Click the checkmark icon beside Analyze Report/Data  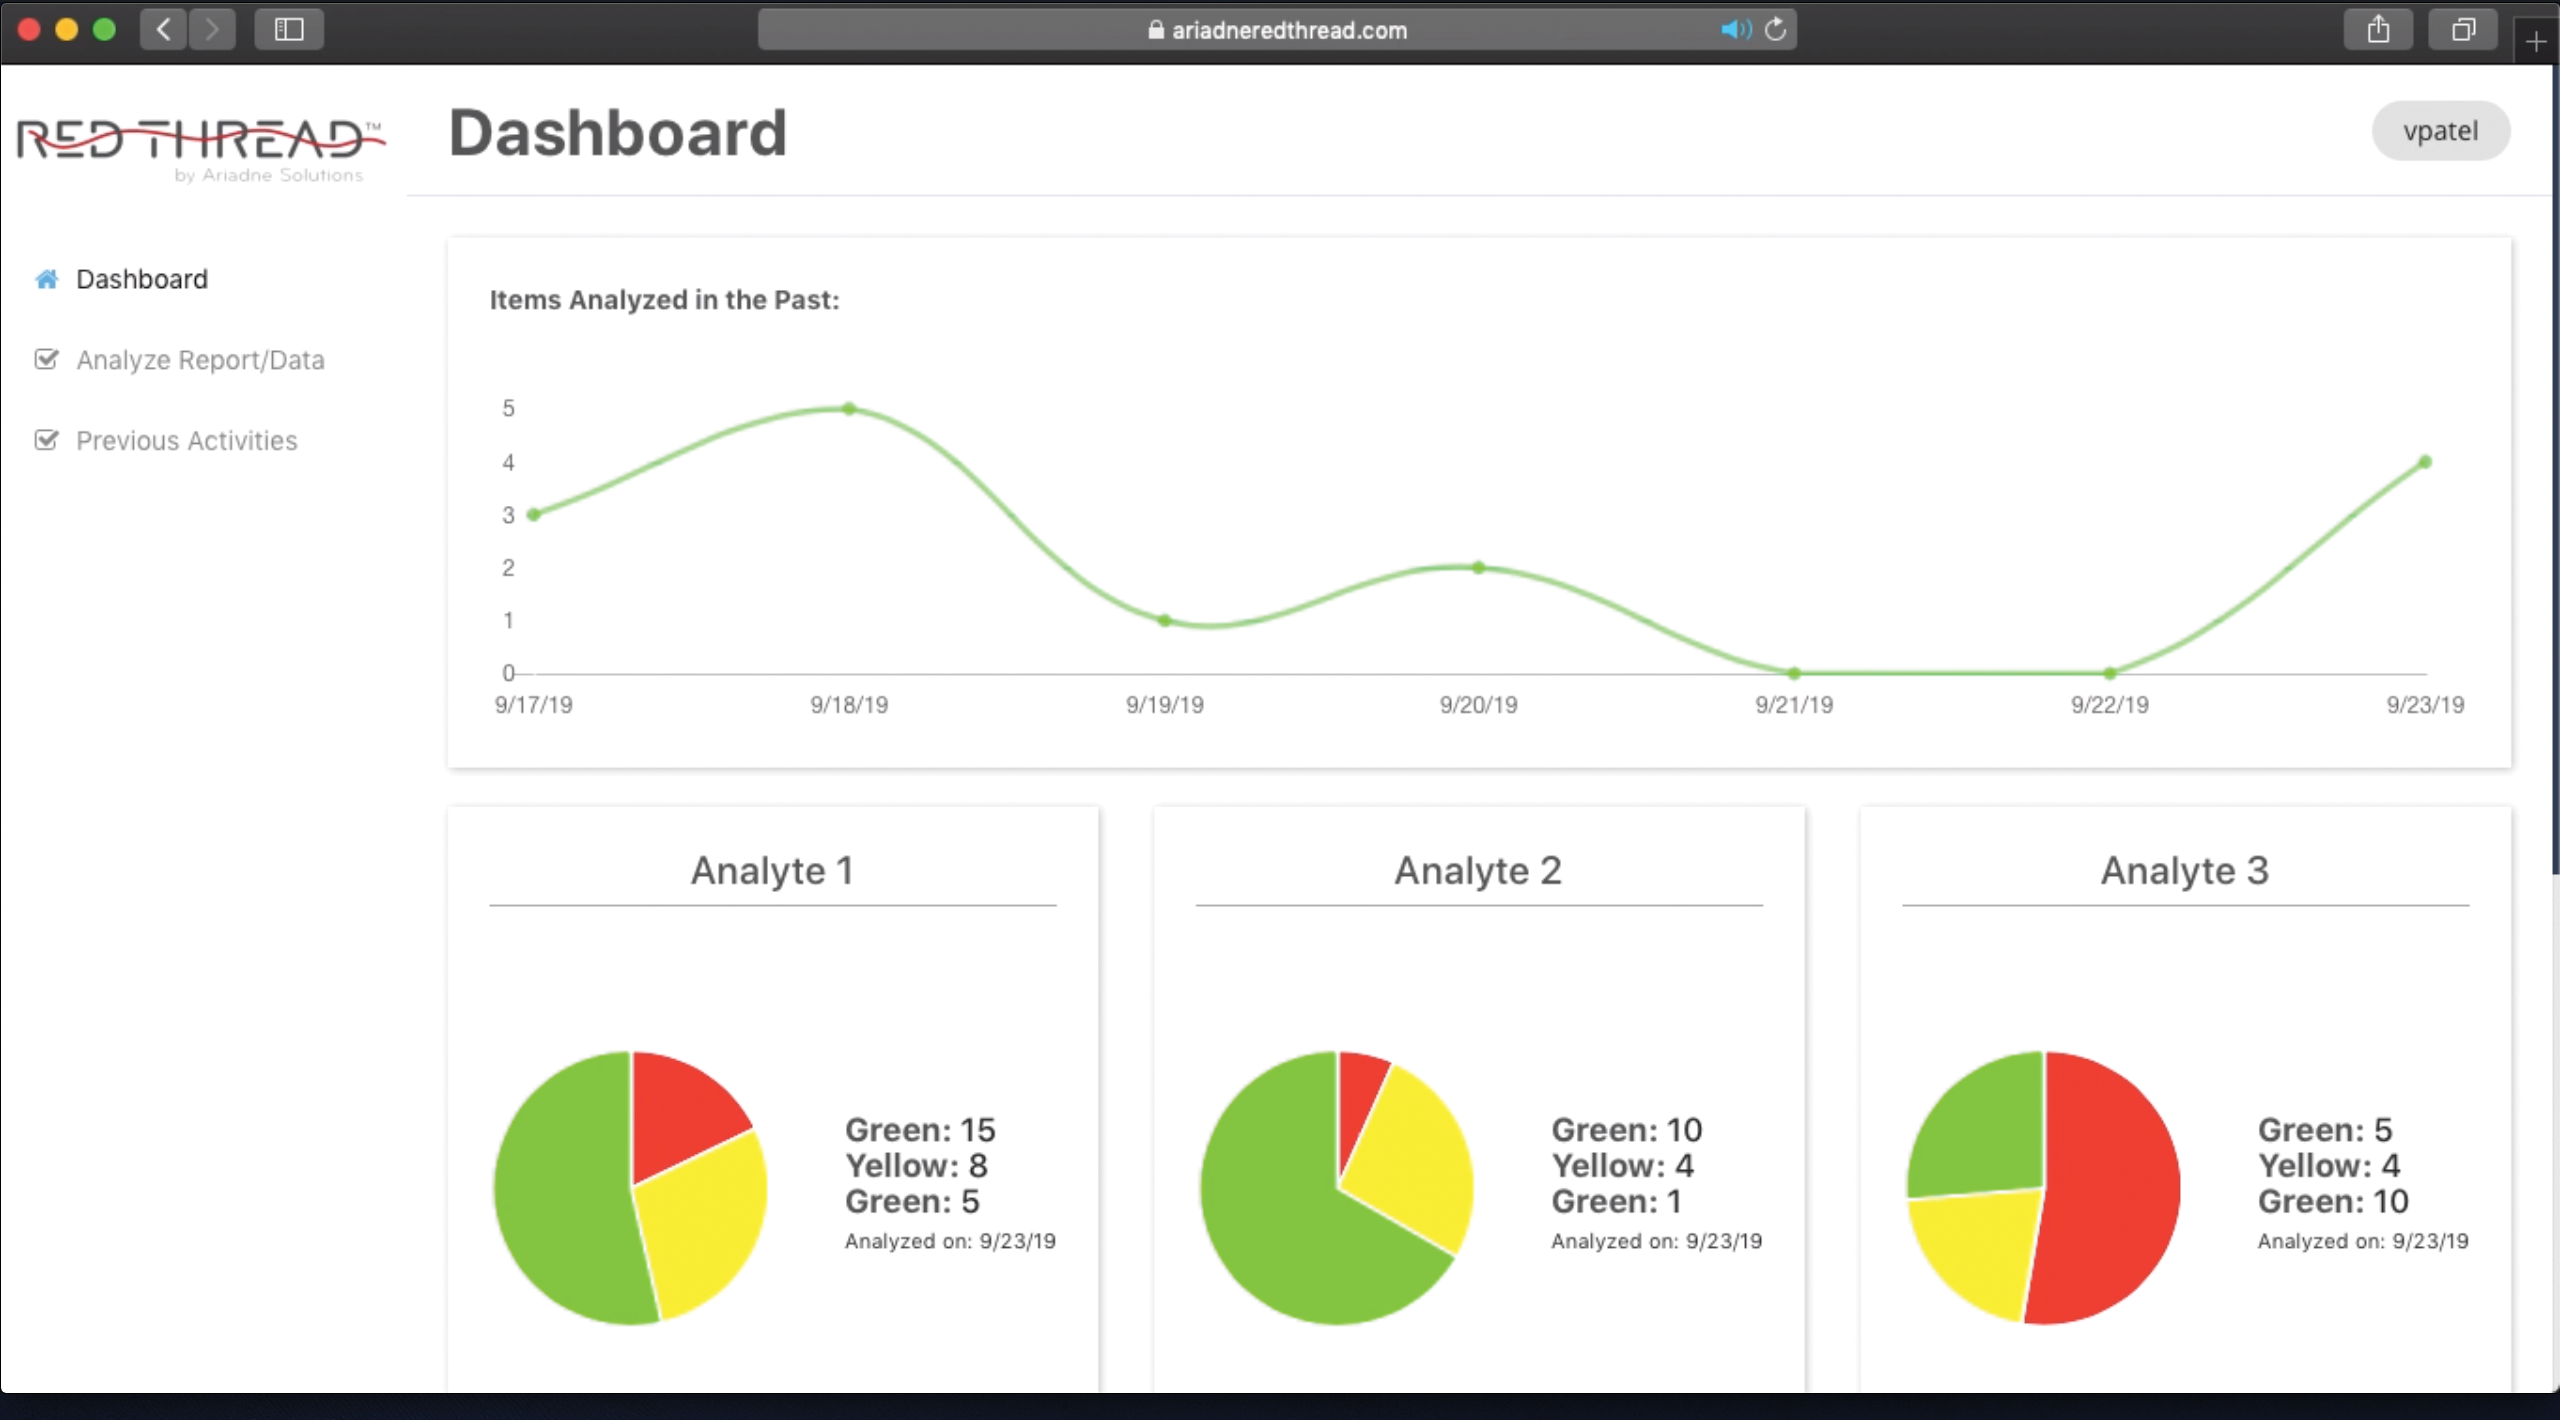[47, 359]
